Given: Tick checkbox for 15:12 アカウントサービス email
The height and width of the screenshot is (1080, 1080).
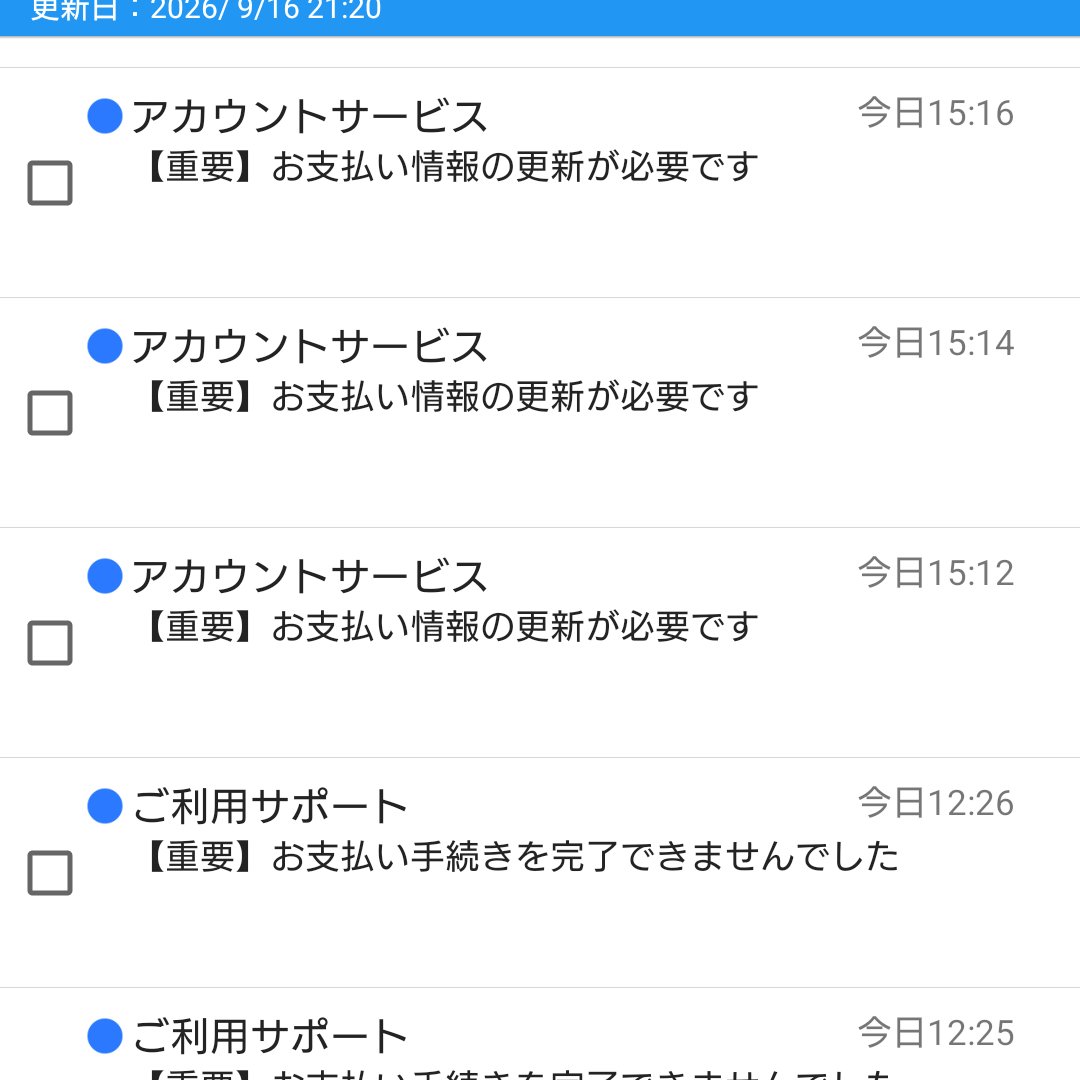Looking at the screenshot, I should (50, 643).
